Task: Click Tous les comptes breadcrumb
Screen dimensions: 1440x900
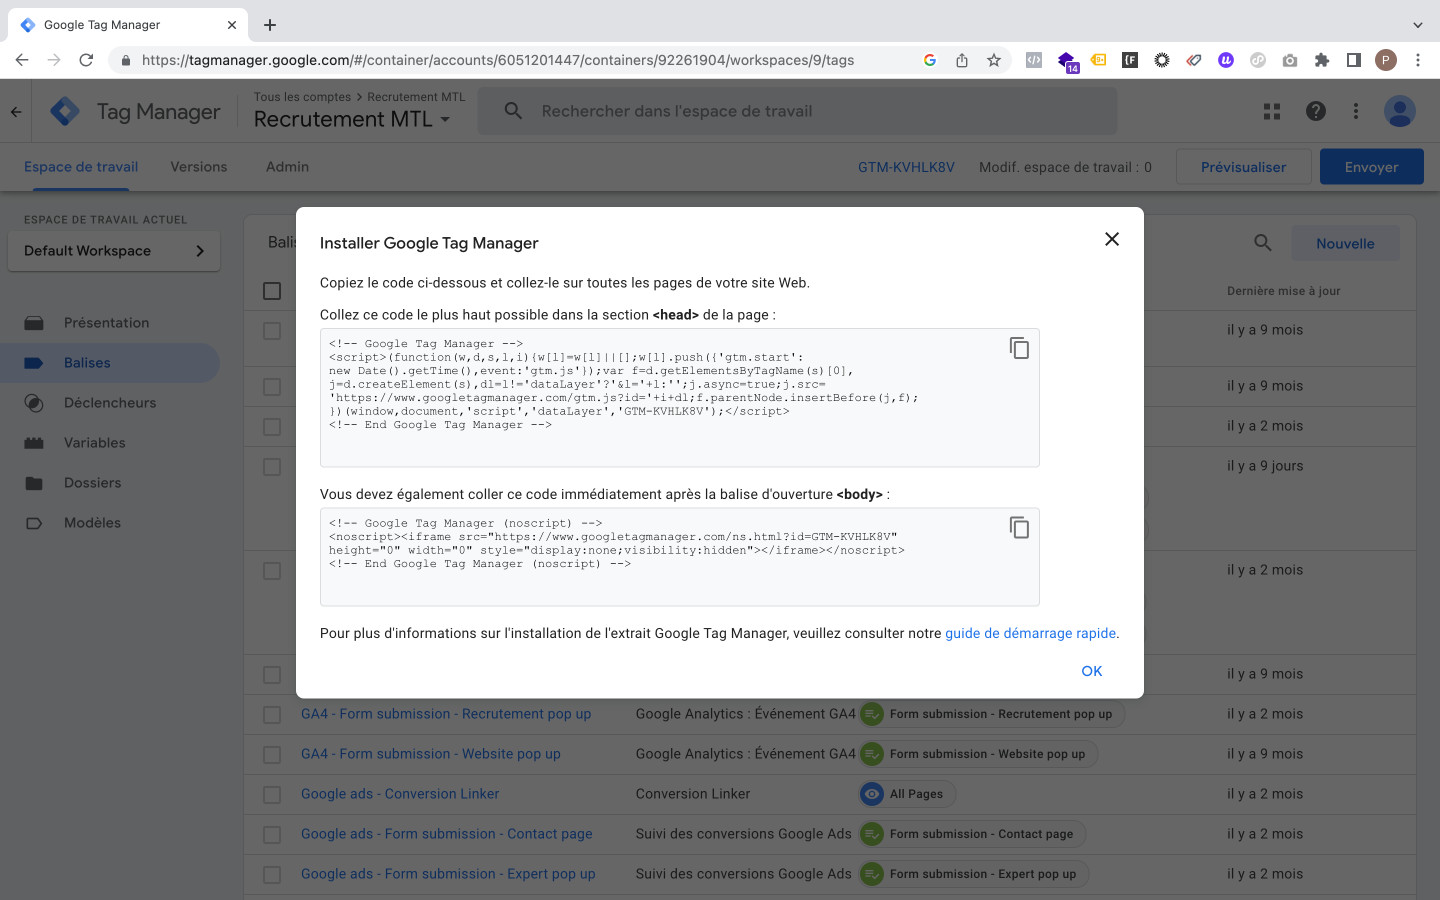Action: pyautogui.click(x=302, y=97)
